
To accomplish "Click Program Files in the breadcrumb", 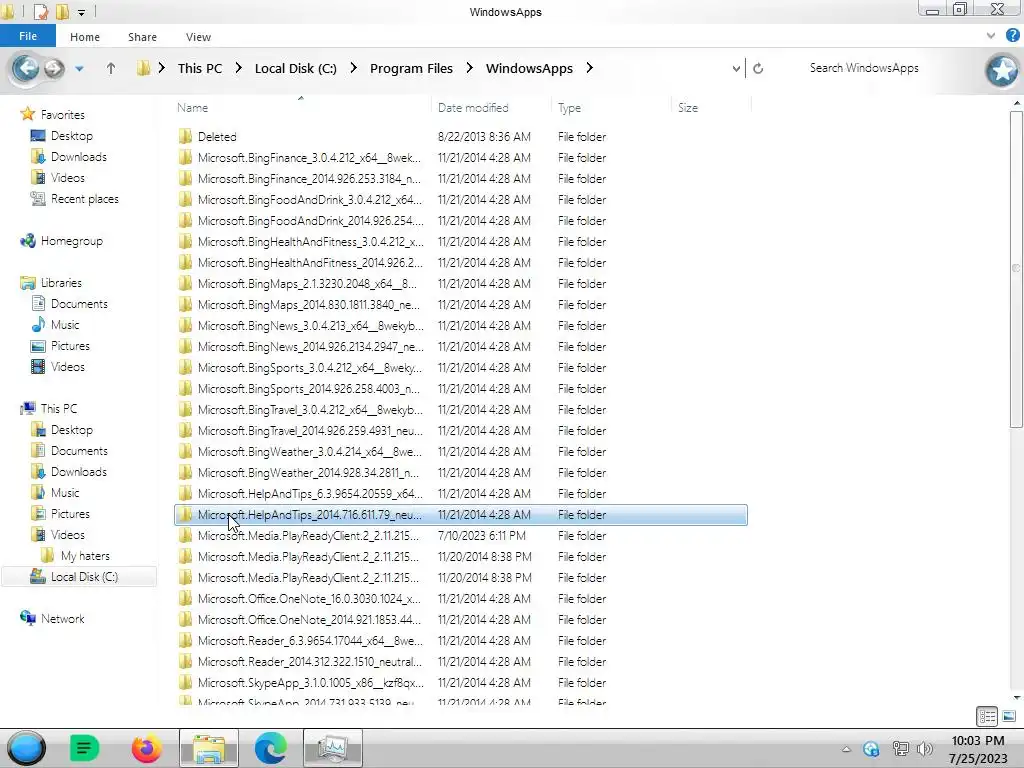I will pyautogui.click(x=411, y=68).
